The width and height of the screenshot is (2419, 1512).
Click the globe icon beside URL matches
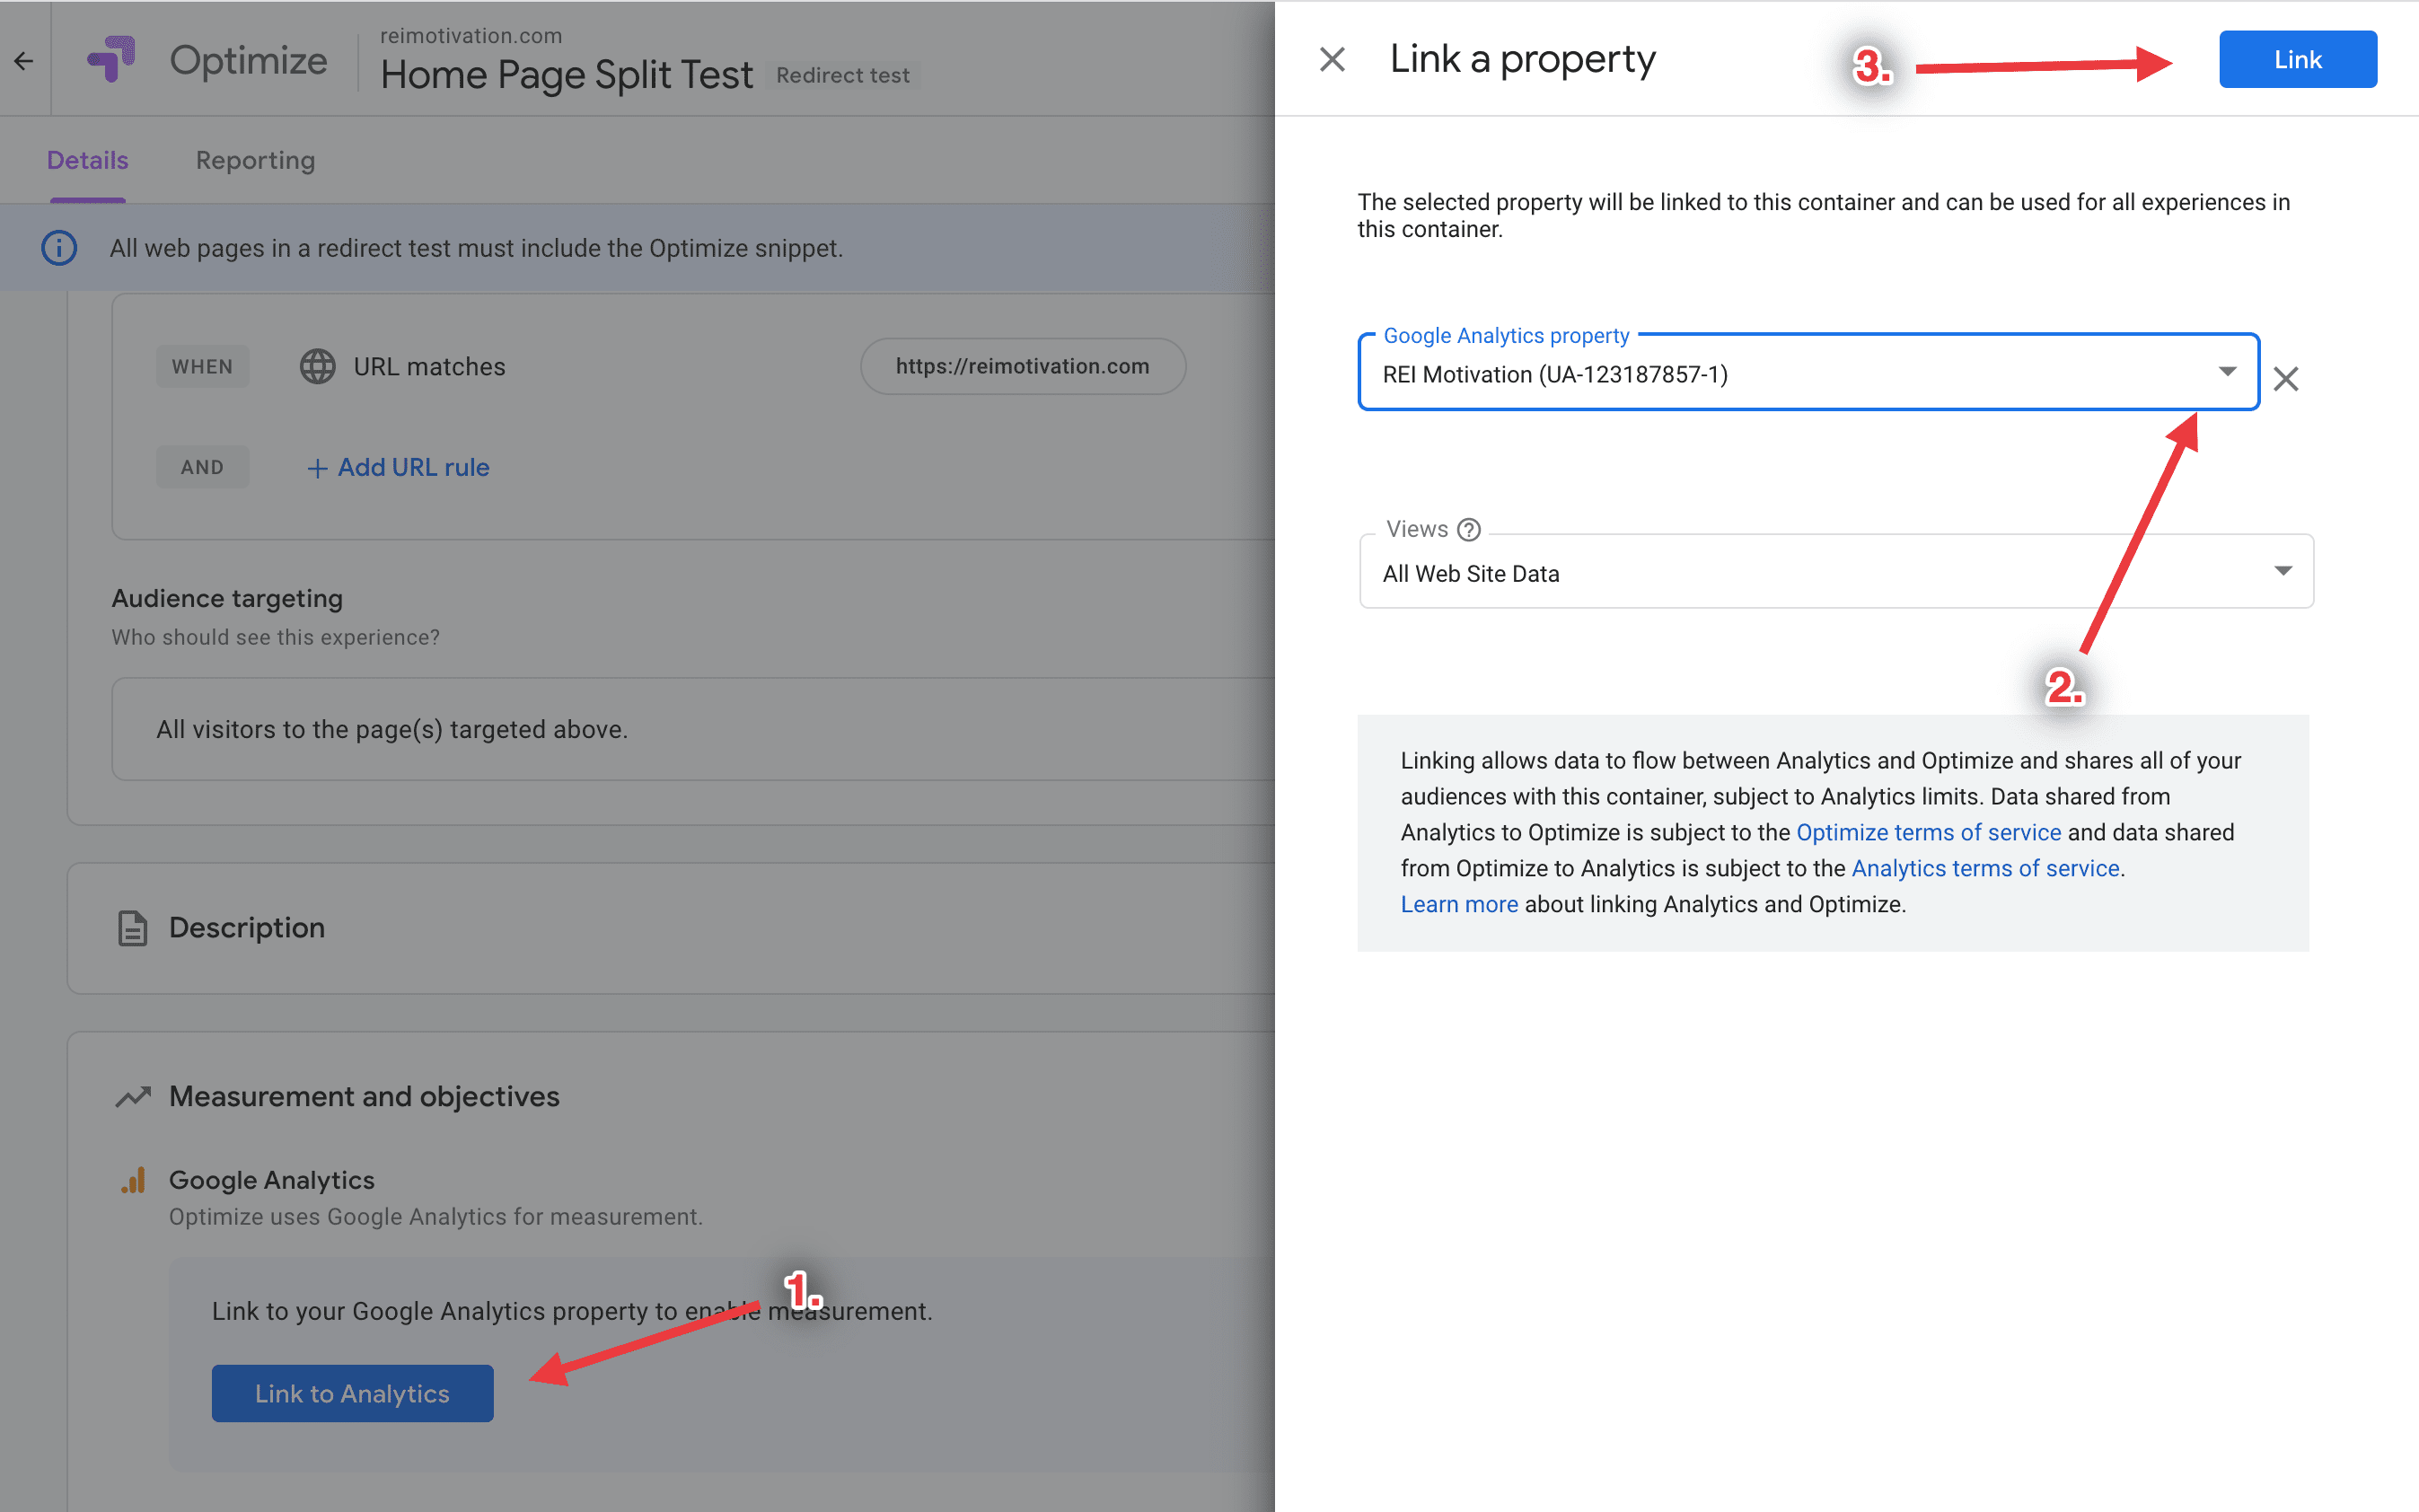click(x=317, y=366)
